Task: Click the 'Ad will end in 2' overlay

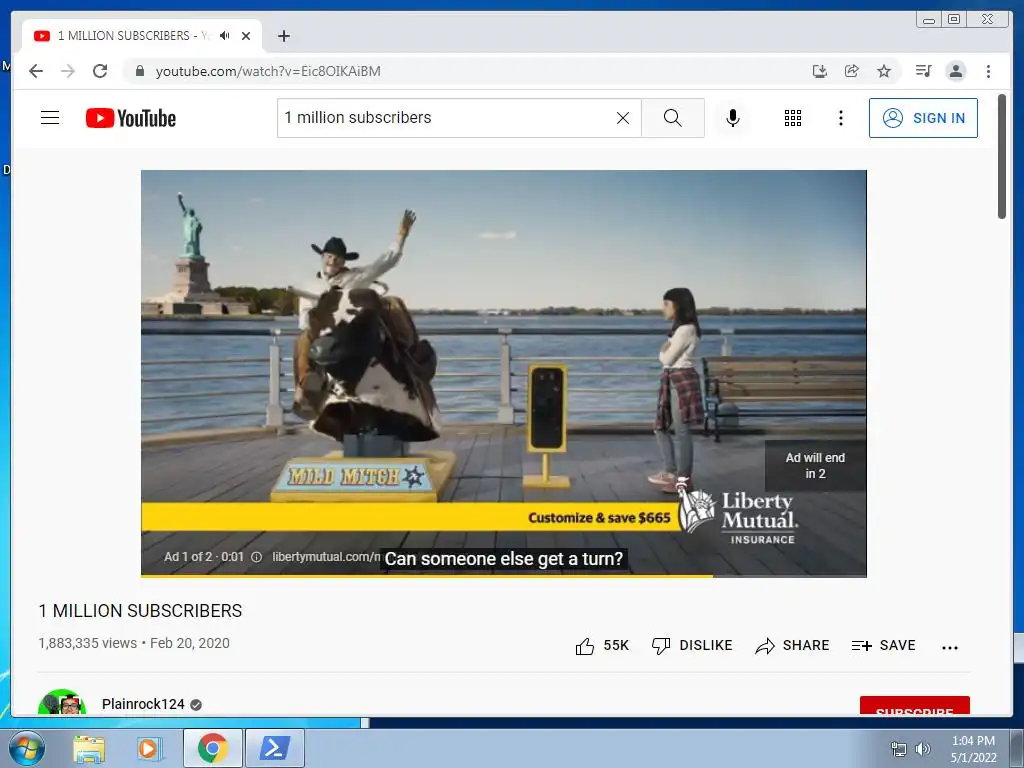Action: pyautogui.click(x=815, y=466)
